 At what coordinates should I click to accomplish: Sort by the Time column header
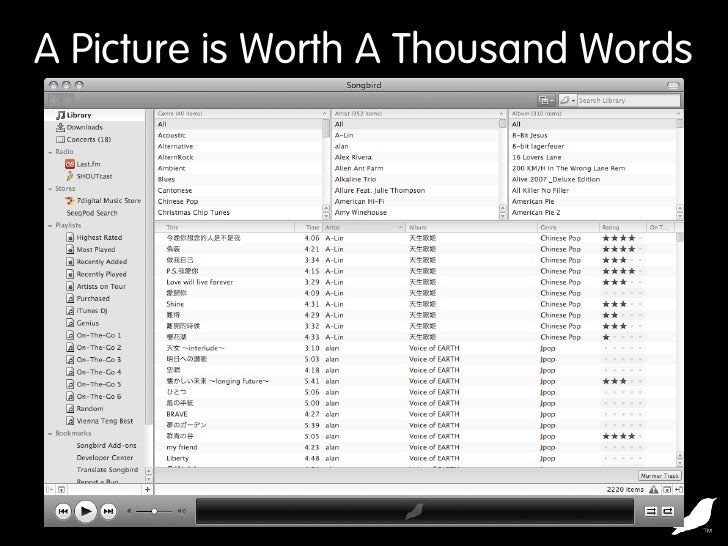[308, 228]
